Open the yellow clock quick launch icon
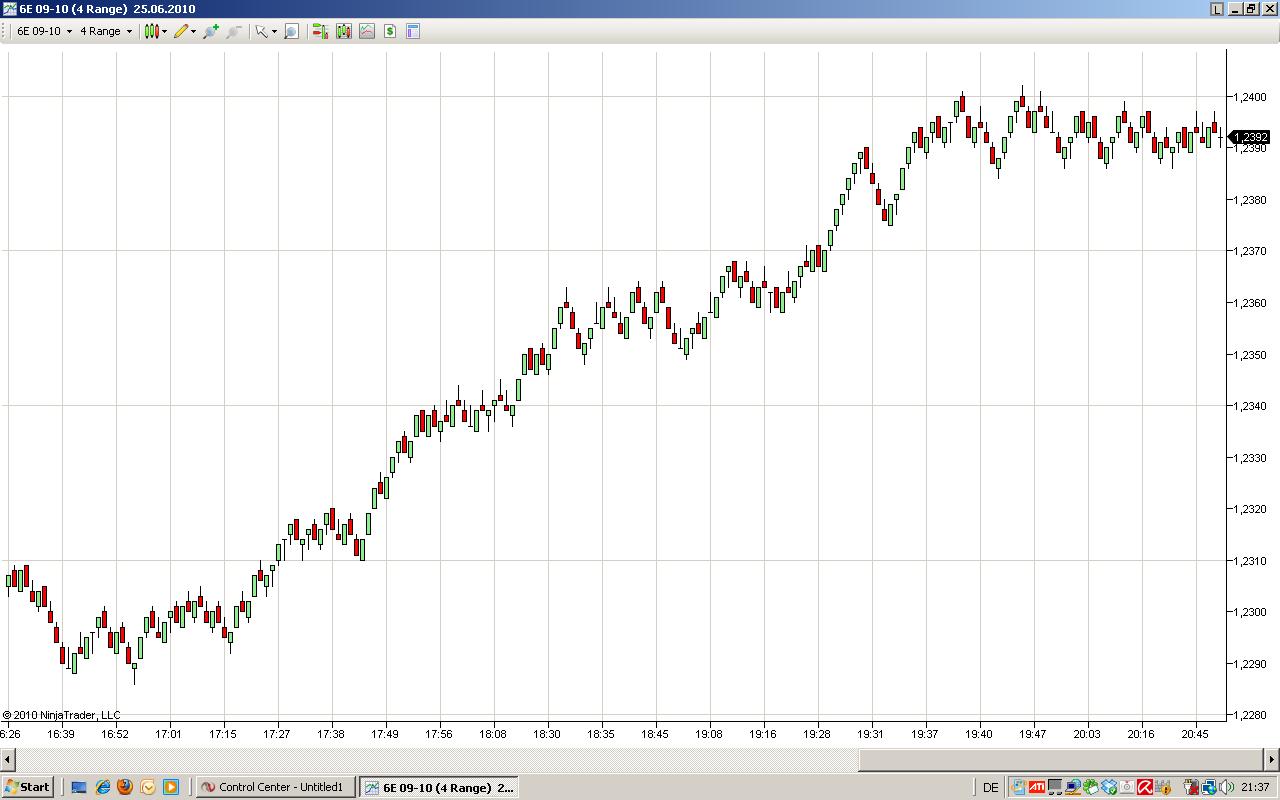Image resolution: width=1280 pixels, height=800 pixels. (x=148, y=787)
